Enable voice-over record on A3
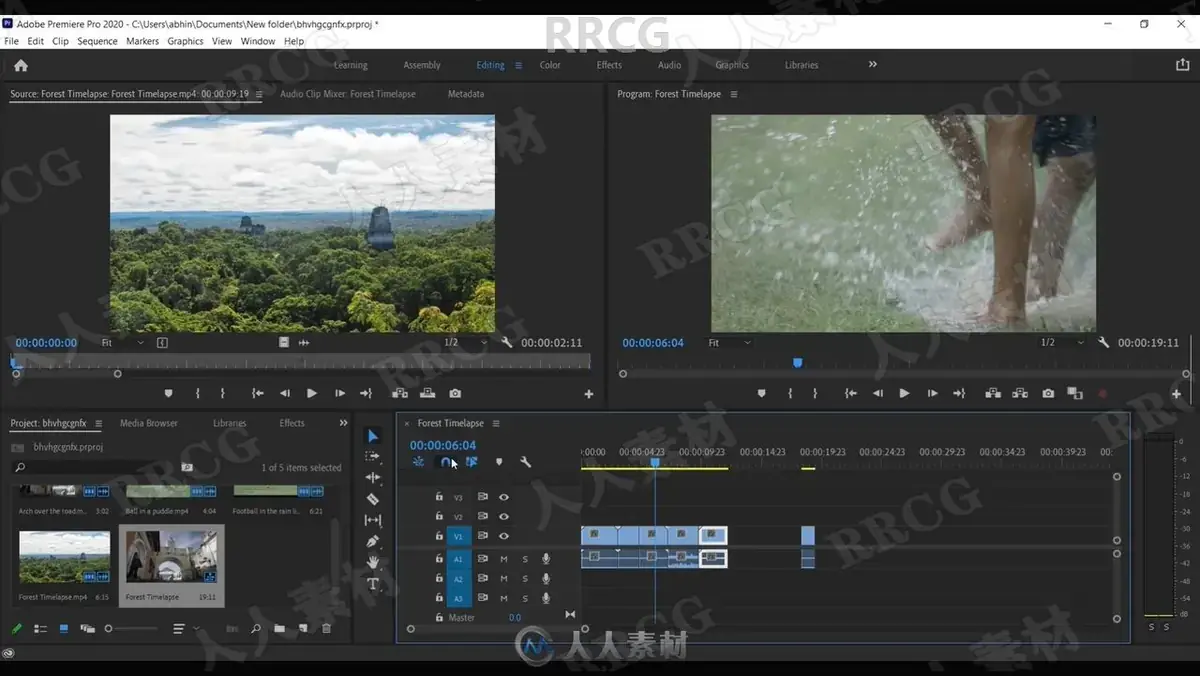 click(546, 598)
